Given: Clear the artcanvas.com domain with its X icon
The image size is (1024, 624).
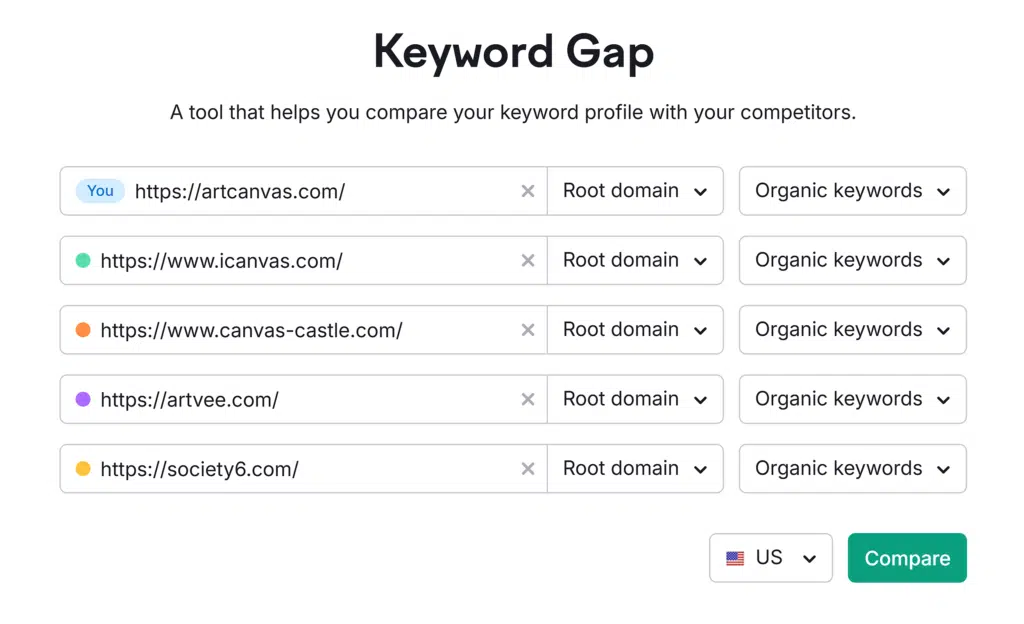Looking at the screenshot, I should [528, 191].
